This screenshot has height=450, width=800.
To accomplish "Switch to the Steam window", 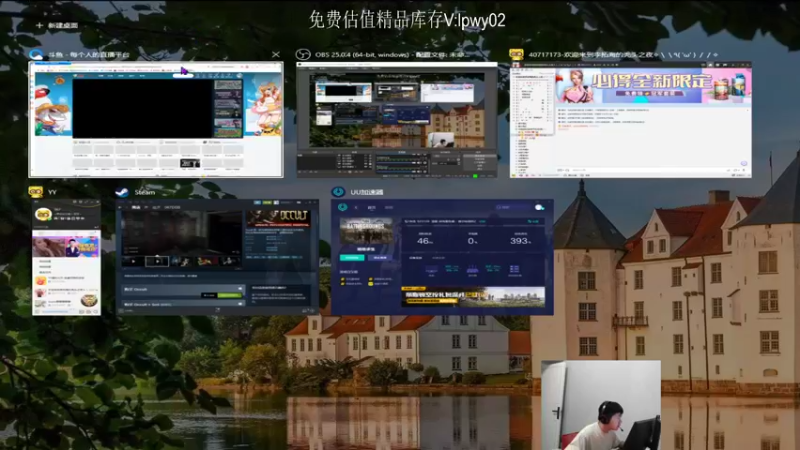I will click(218, 257).
